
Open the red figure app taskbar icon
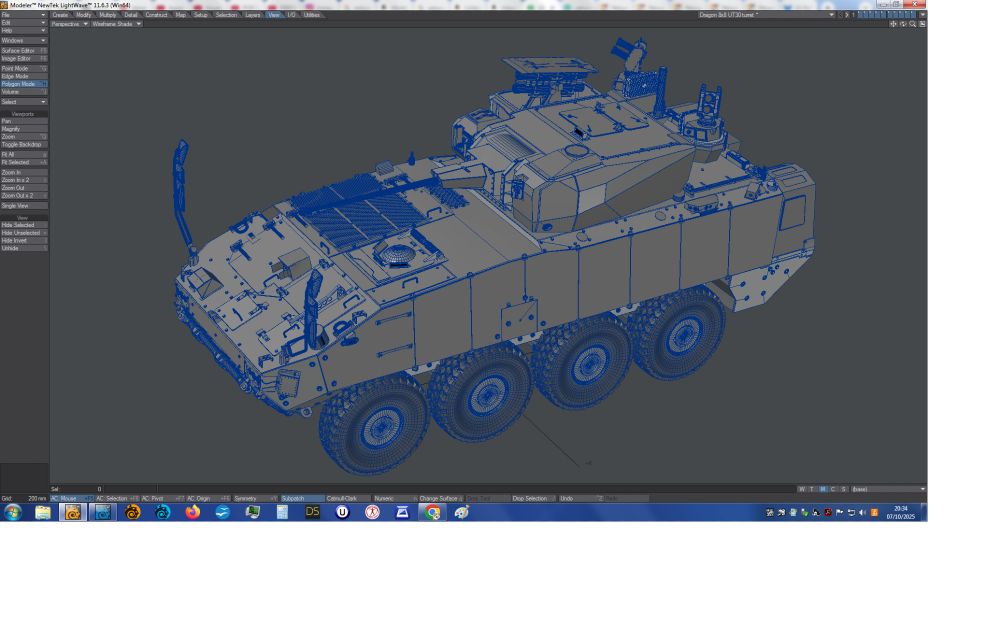pyautogui.click(x=372, y=512)
